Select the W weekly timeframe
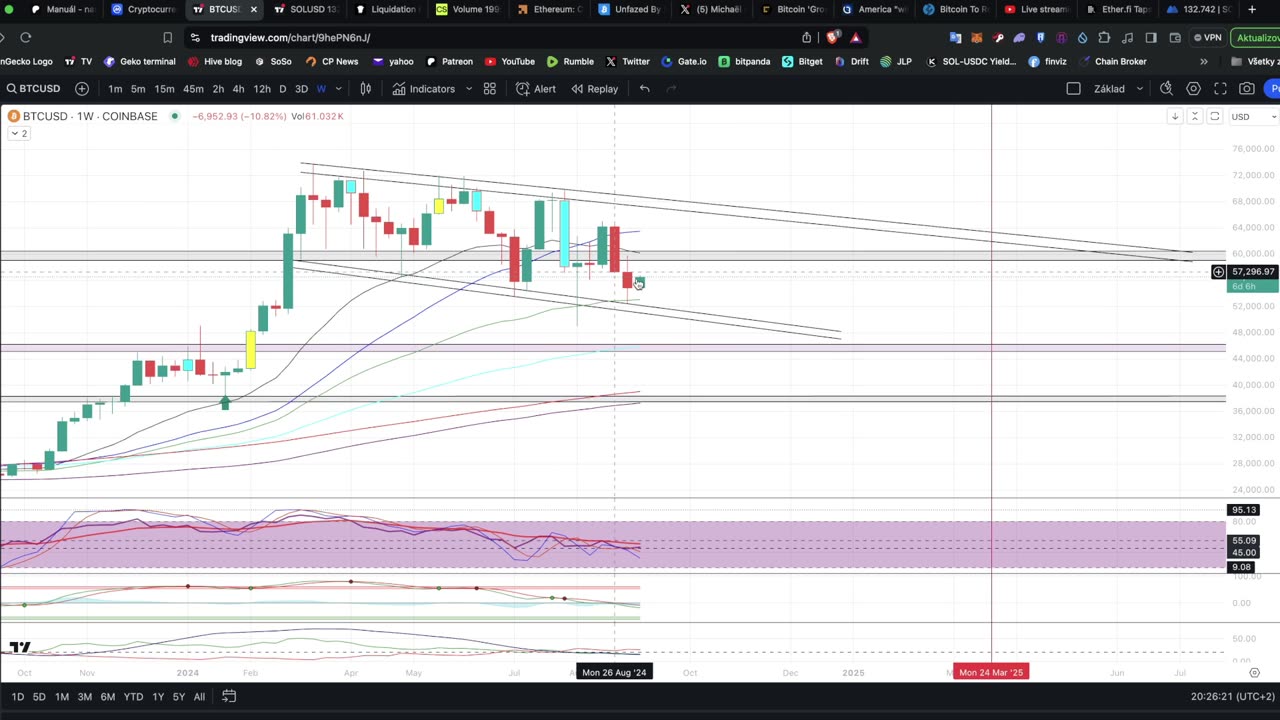This screenshot has width=1280, height=720. 321,89
